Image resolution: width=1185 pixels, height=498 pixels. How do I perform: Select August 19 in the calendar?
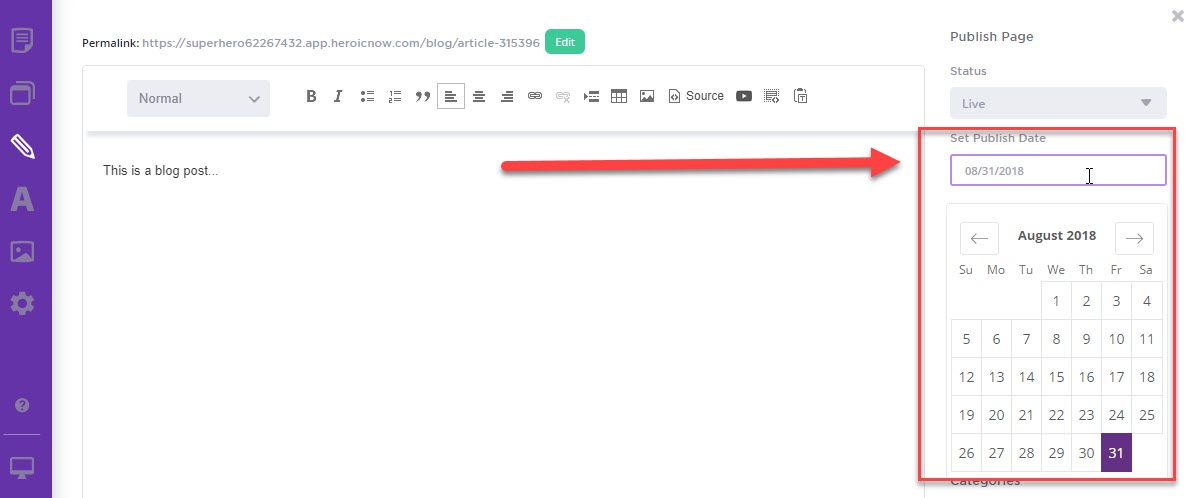tap(966, 414)
